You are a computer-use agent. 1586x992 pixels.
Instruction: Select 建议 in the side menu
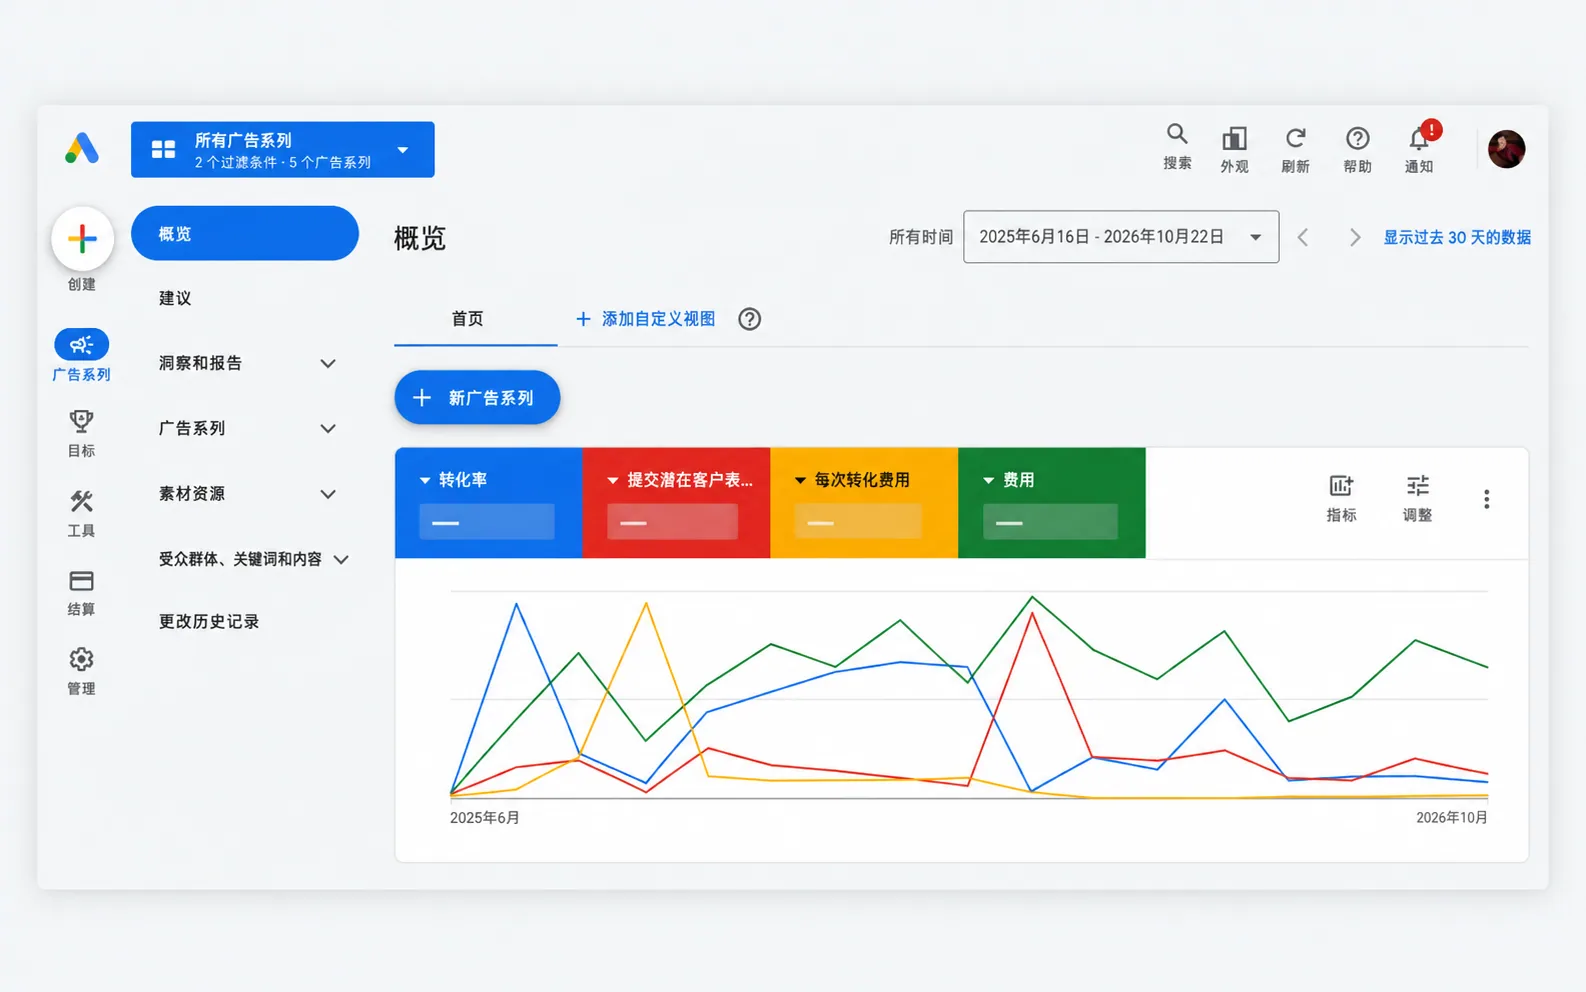(175, 298)
